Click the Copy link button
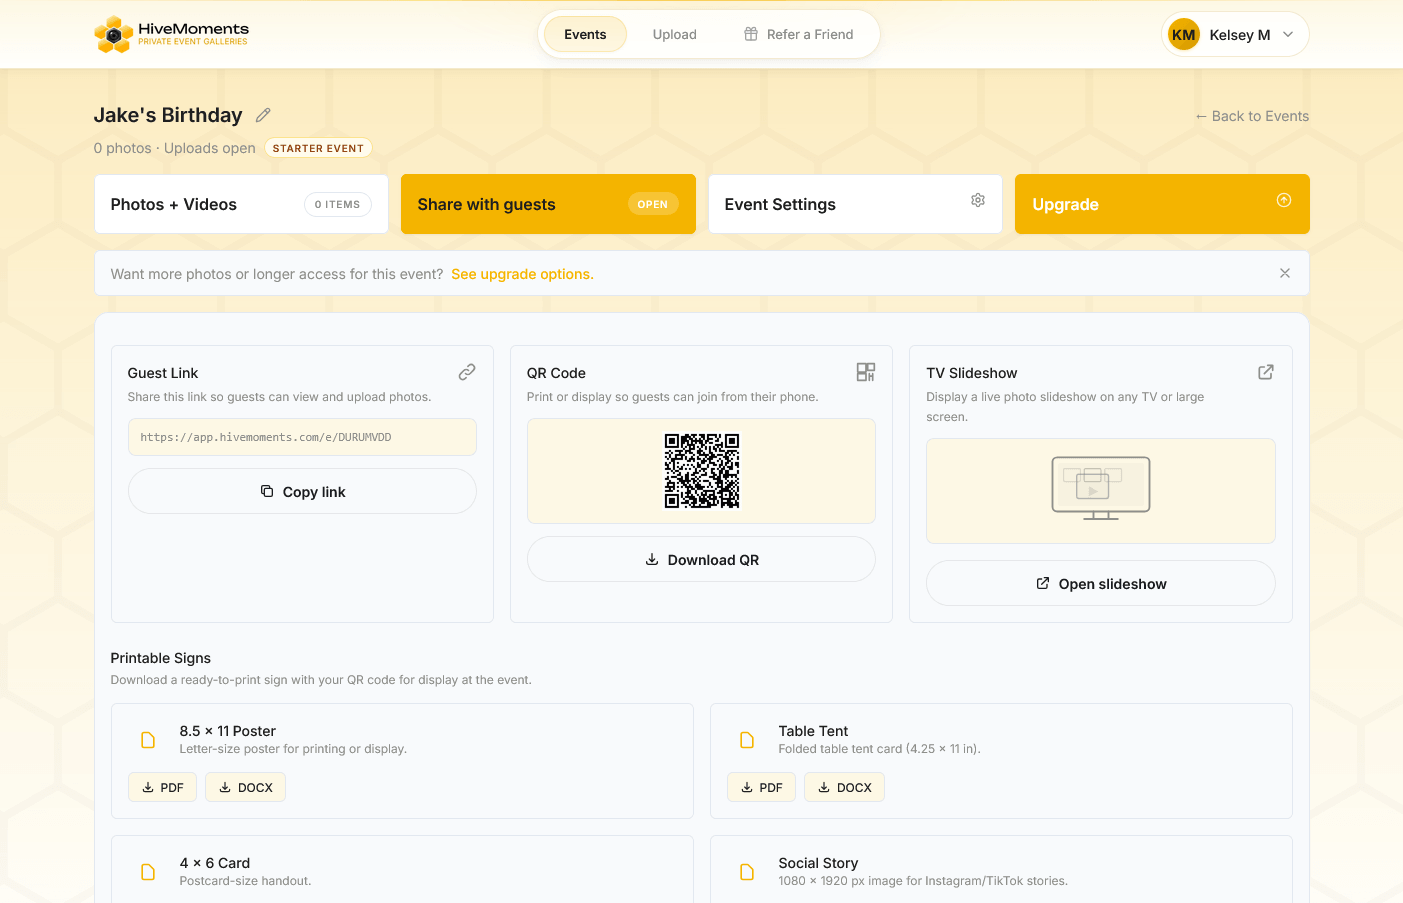The height and width of the screenshot is (903, 1403). click(302, 491)
